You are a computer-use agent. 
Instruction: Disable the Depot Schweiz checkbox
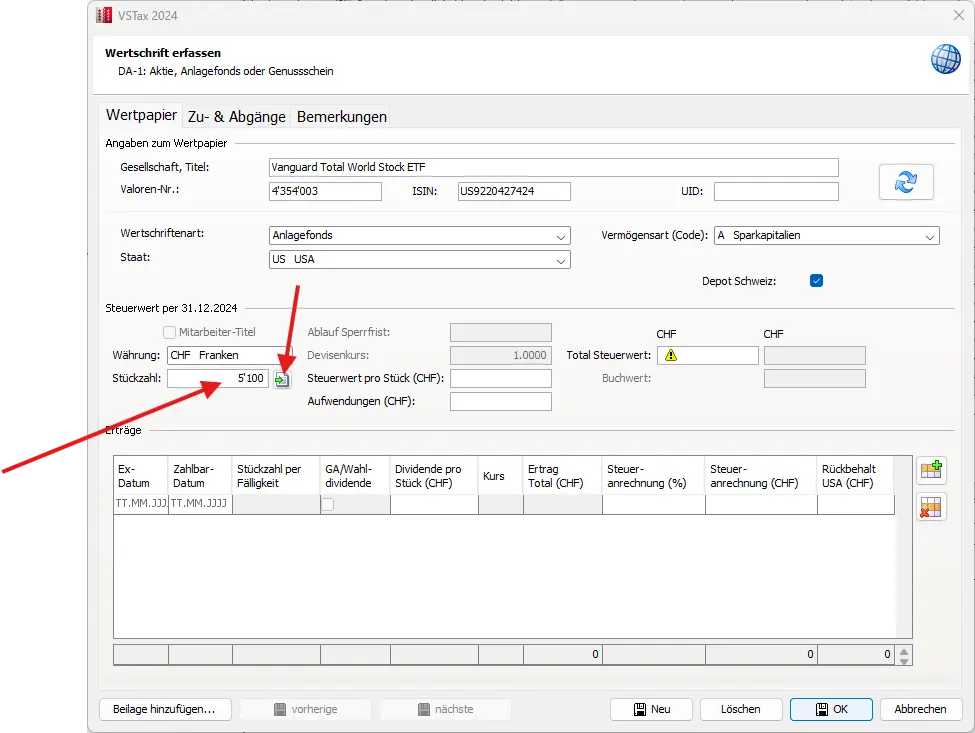(x=816, y=281)
